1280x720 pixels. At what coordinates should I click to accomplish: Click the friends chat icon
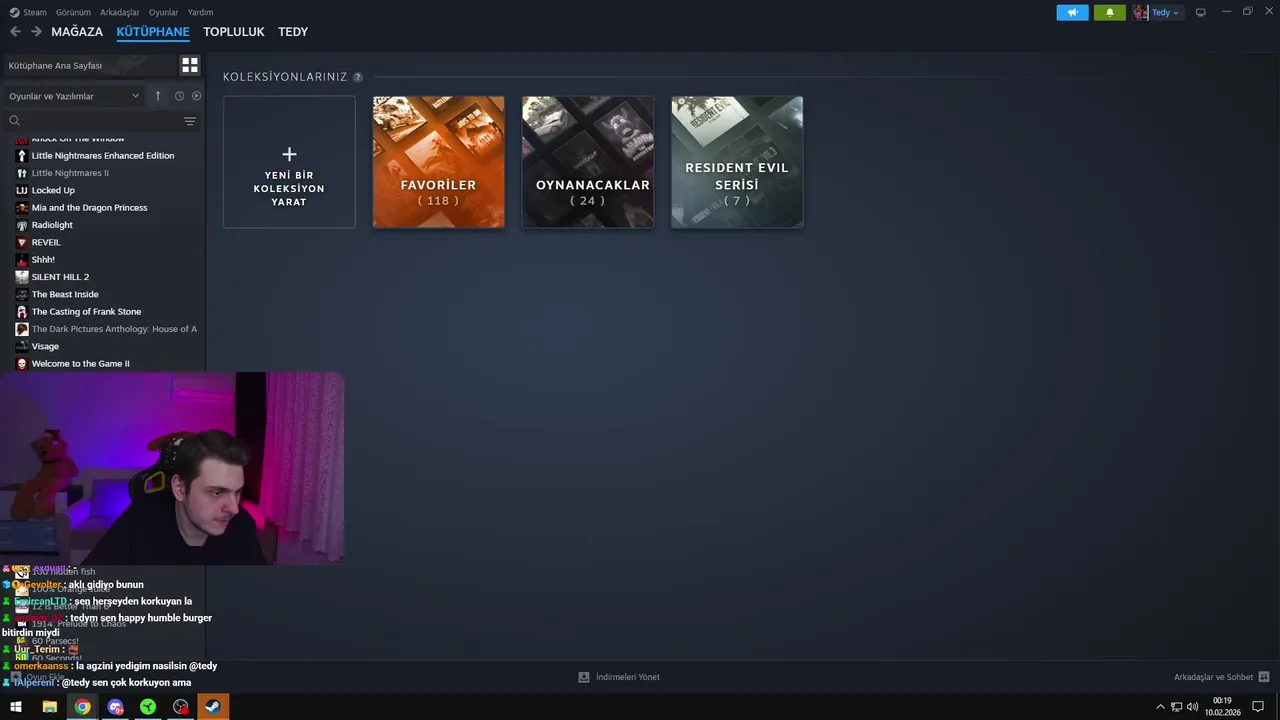[1264, 677]
